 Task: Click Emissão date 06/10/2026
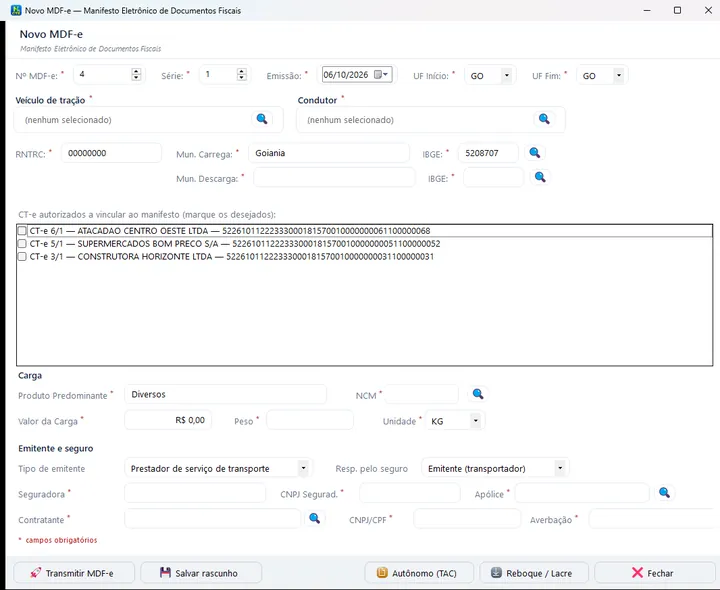(346, 75)
